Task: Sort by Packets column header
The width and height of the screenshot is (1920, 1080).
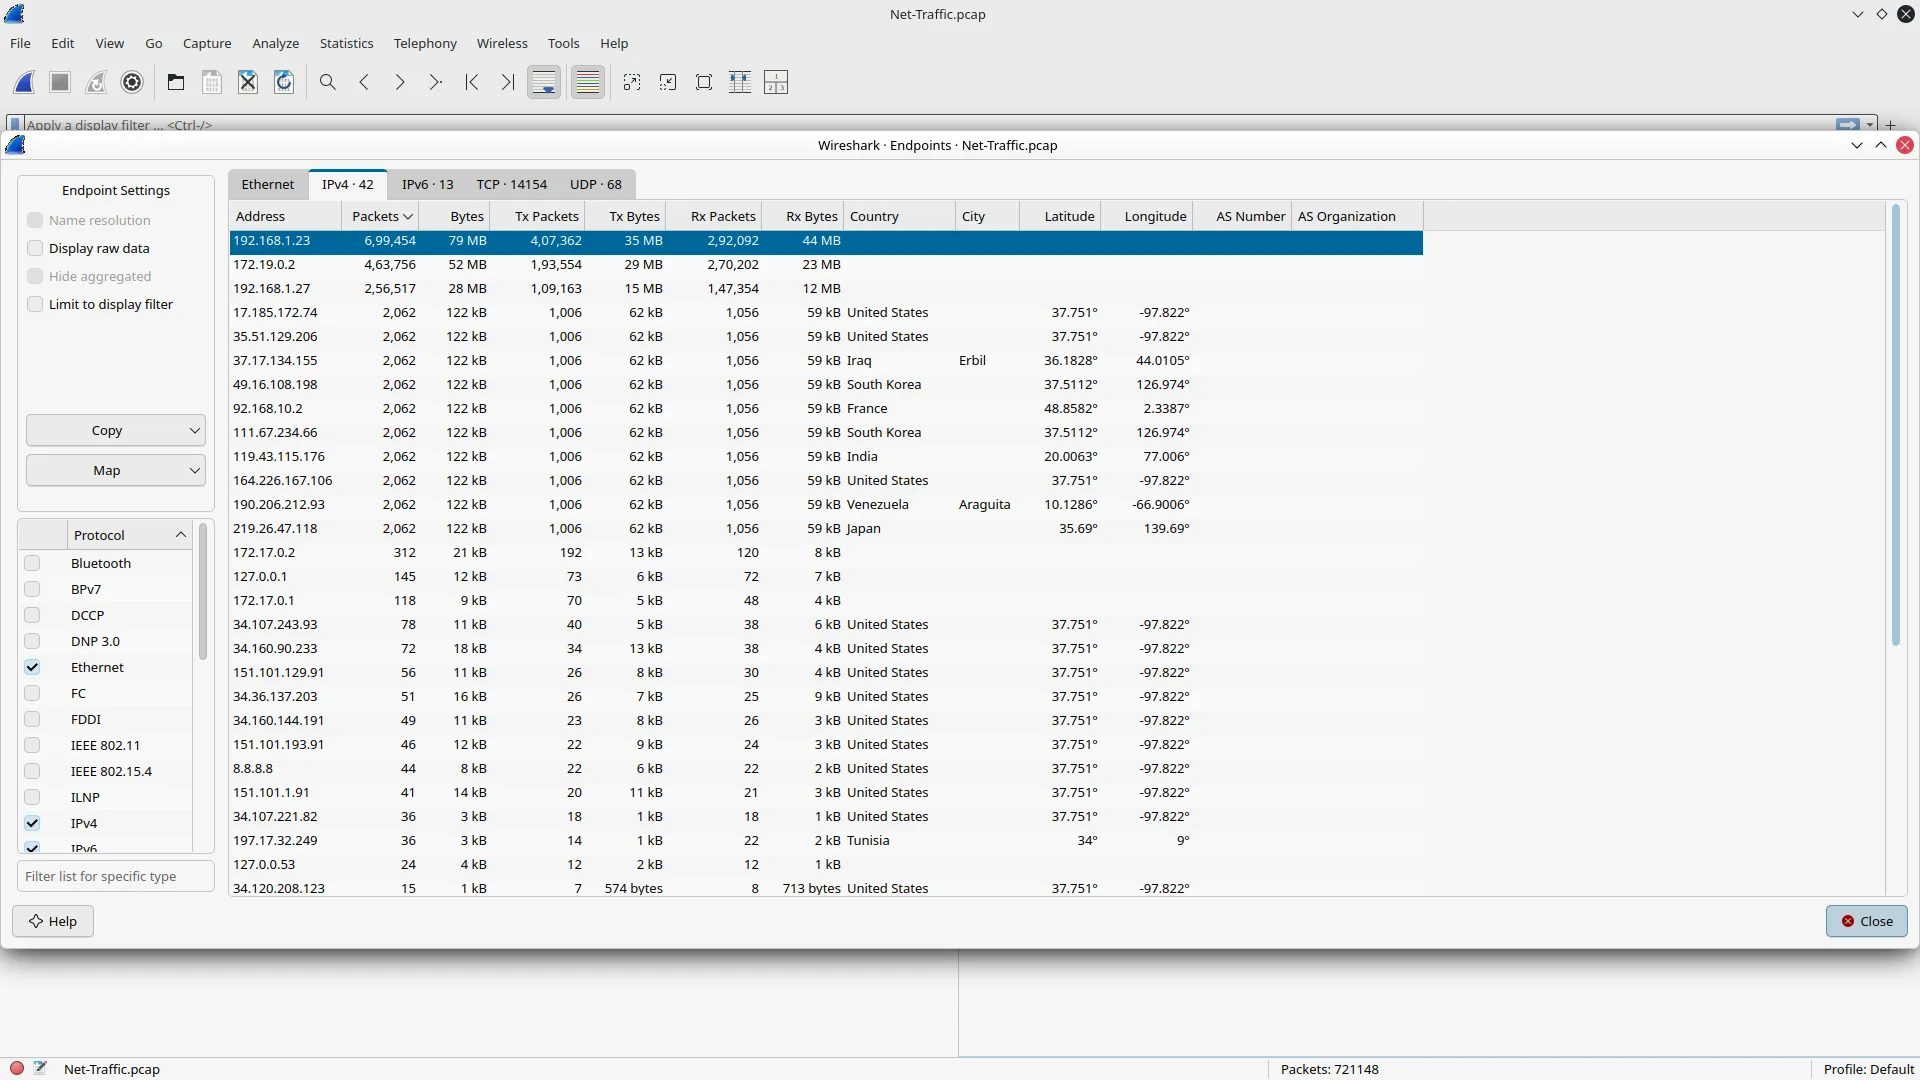Action: 380,216
